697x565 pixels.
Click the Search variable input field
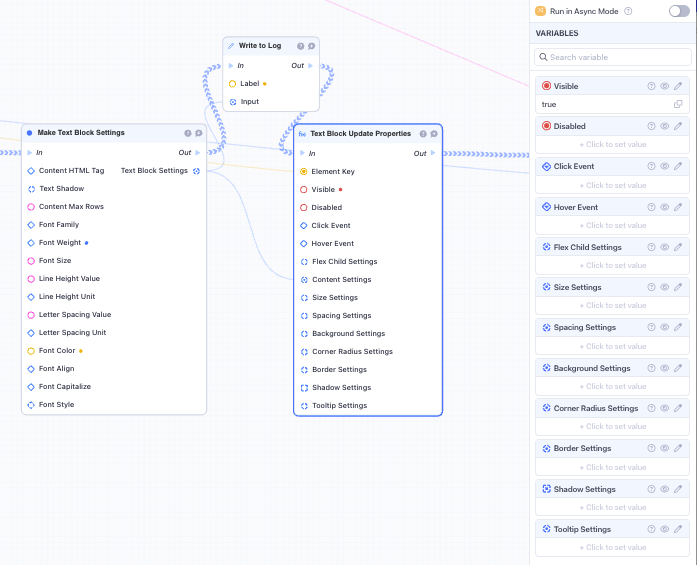click(612, 57)
